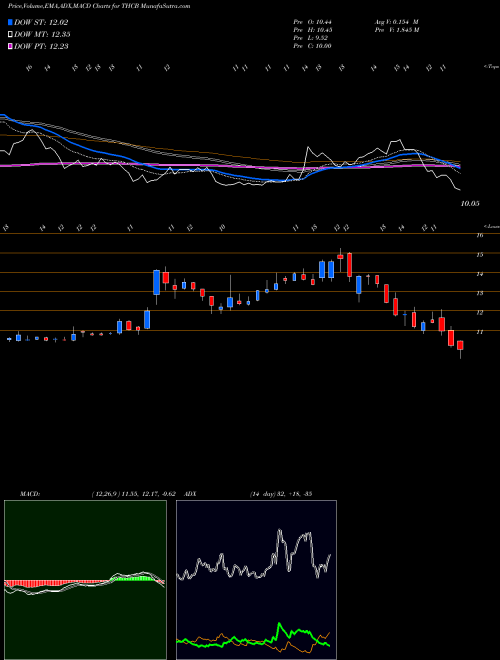Click the 14 price axis label
The height and width of the screenshot is (660, 500).
479,274
